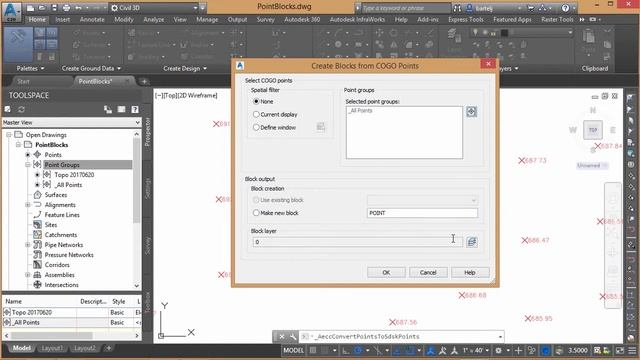640x360 pixels.
Task: Expand the Pipe Networks tree node
Action: pyautogui.click(x=28, y=244)
